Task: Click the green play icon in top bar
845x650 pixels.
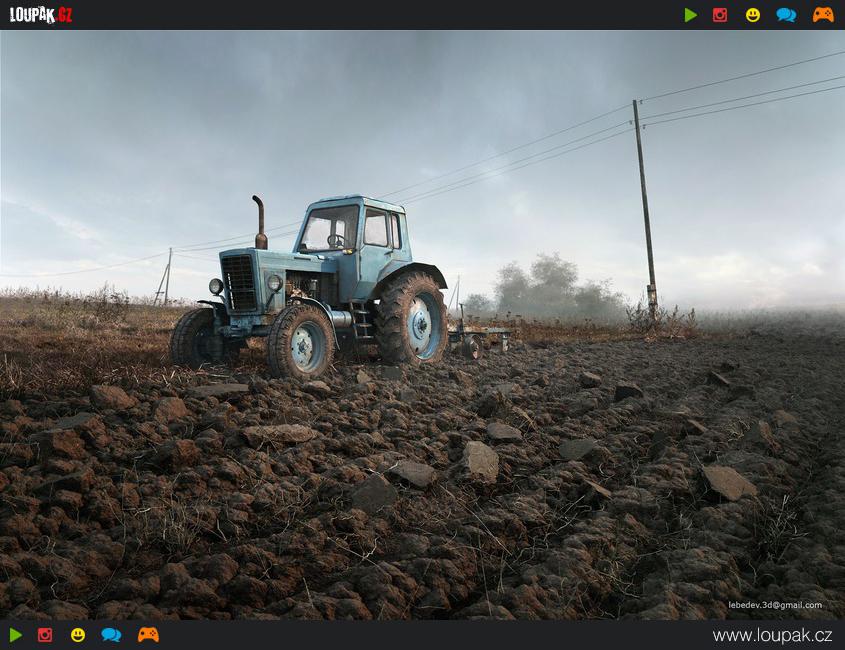Action: tap(690, 15)
